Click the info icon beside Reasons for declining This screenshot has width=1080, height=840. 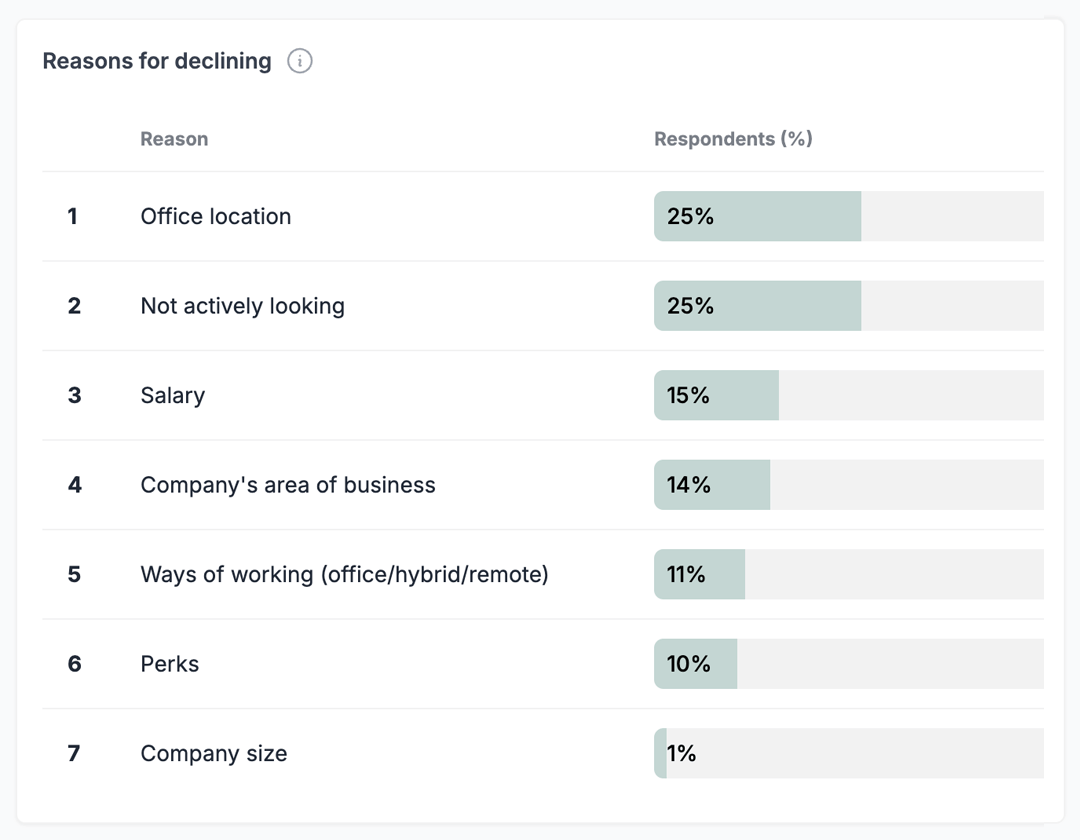pos(300,61)
